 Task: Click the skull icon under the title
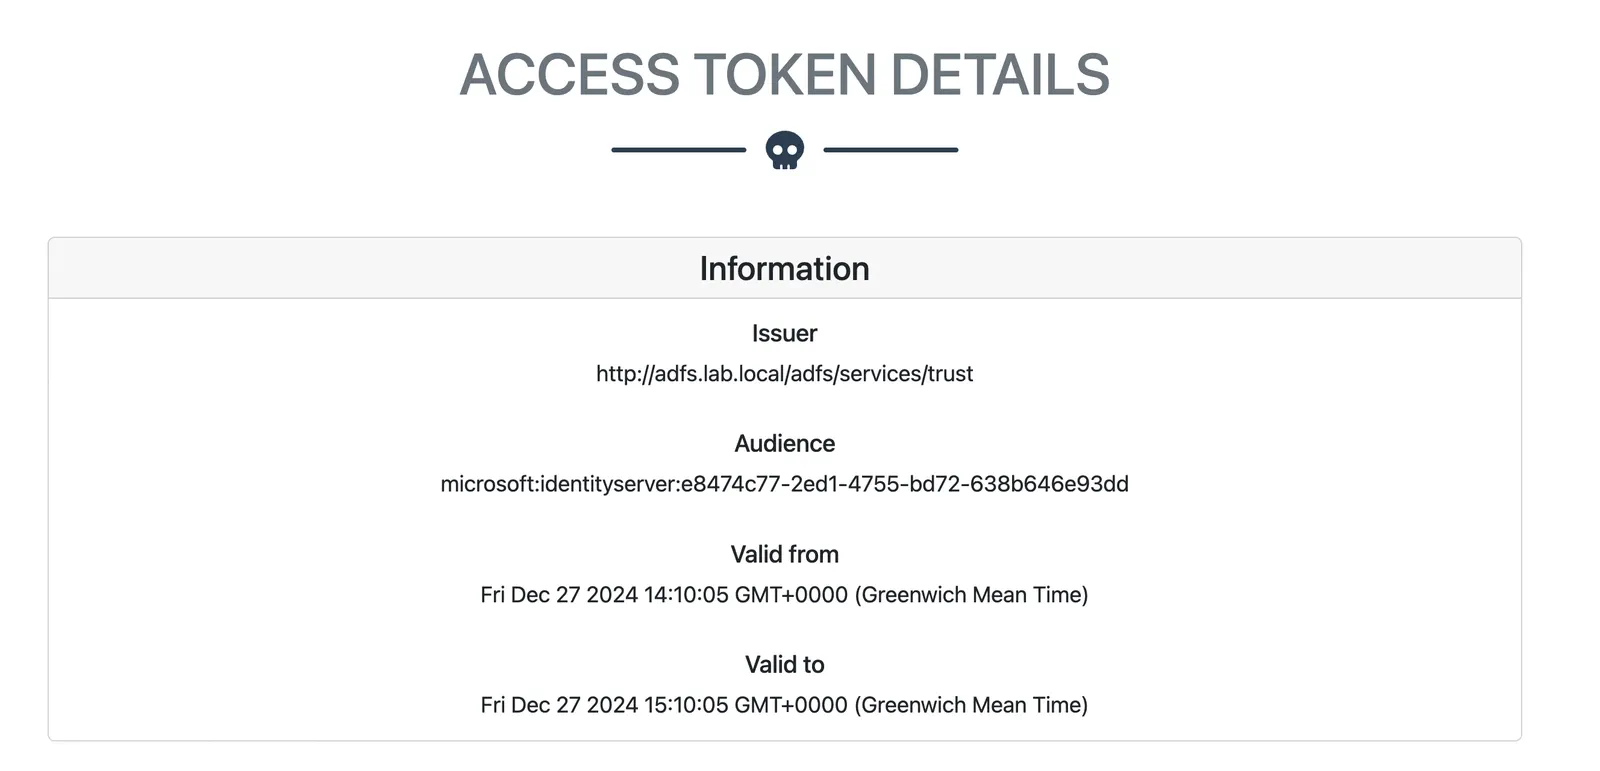[x=785, y=150]
